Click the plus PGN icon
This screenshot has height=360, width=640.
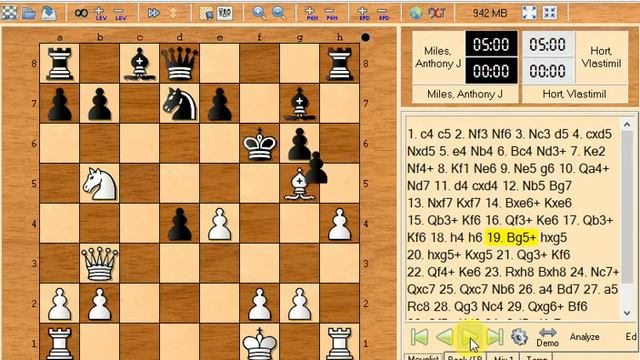[x=311, y=13]
